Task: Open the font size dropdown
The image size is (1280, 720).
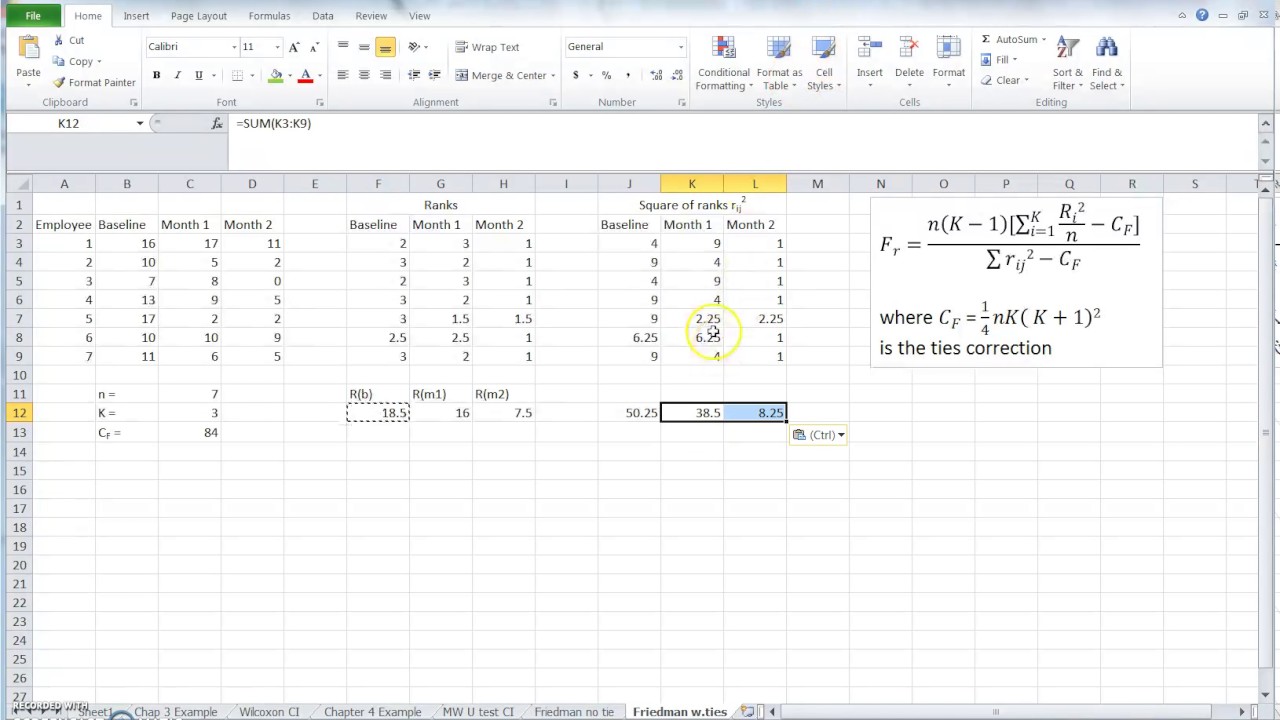Action: click(x=277, y=47)
